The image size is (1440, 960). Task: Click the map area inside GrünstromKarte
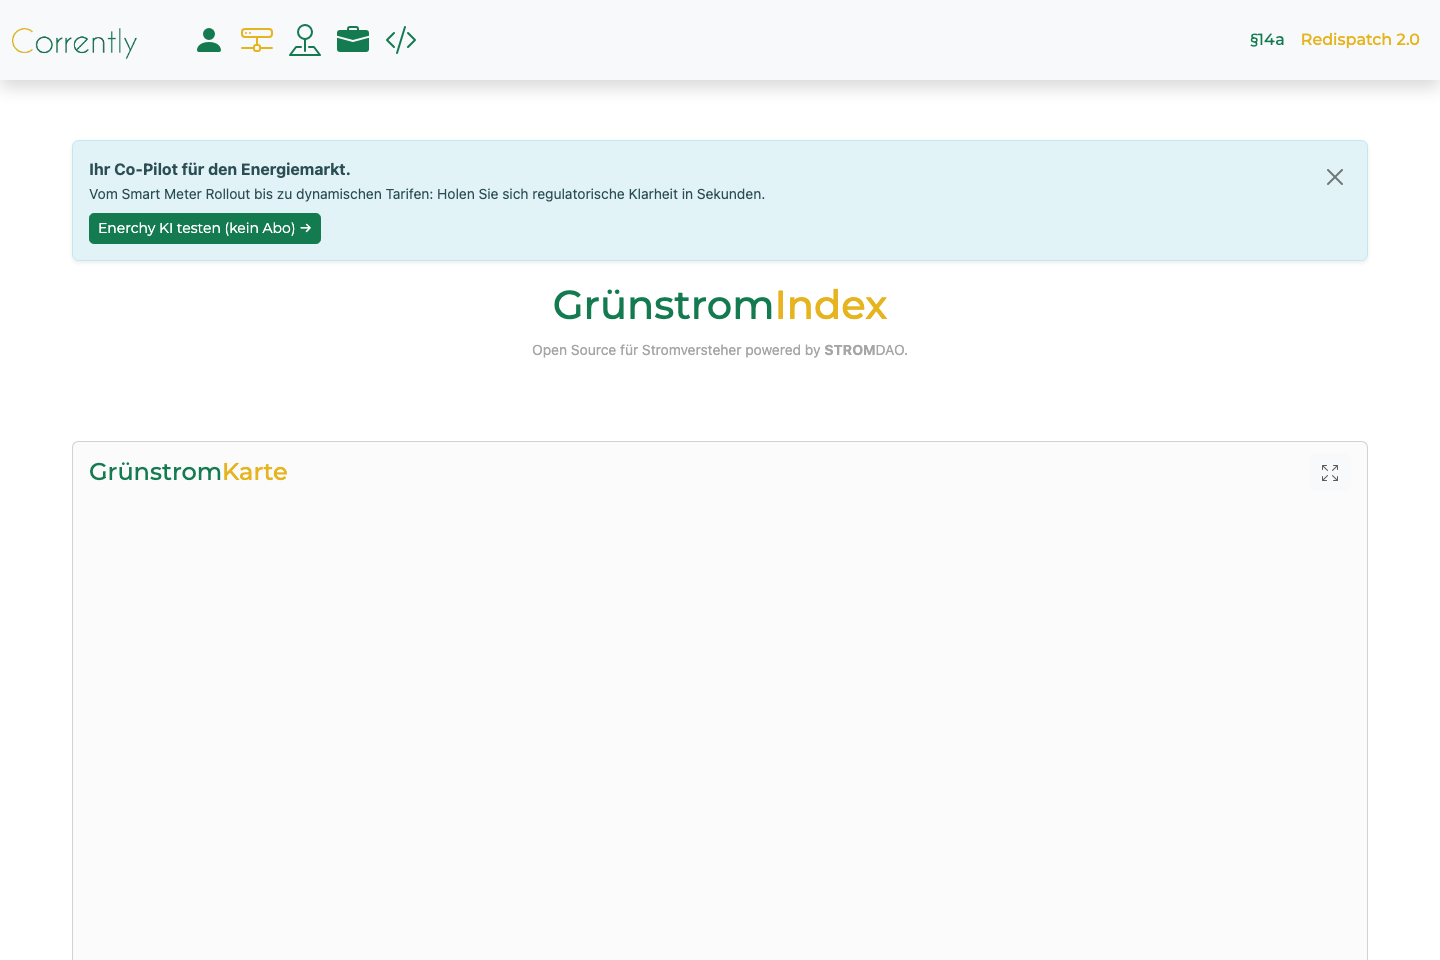[719, 720]
